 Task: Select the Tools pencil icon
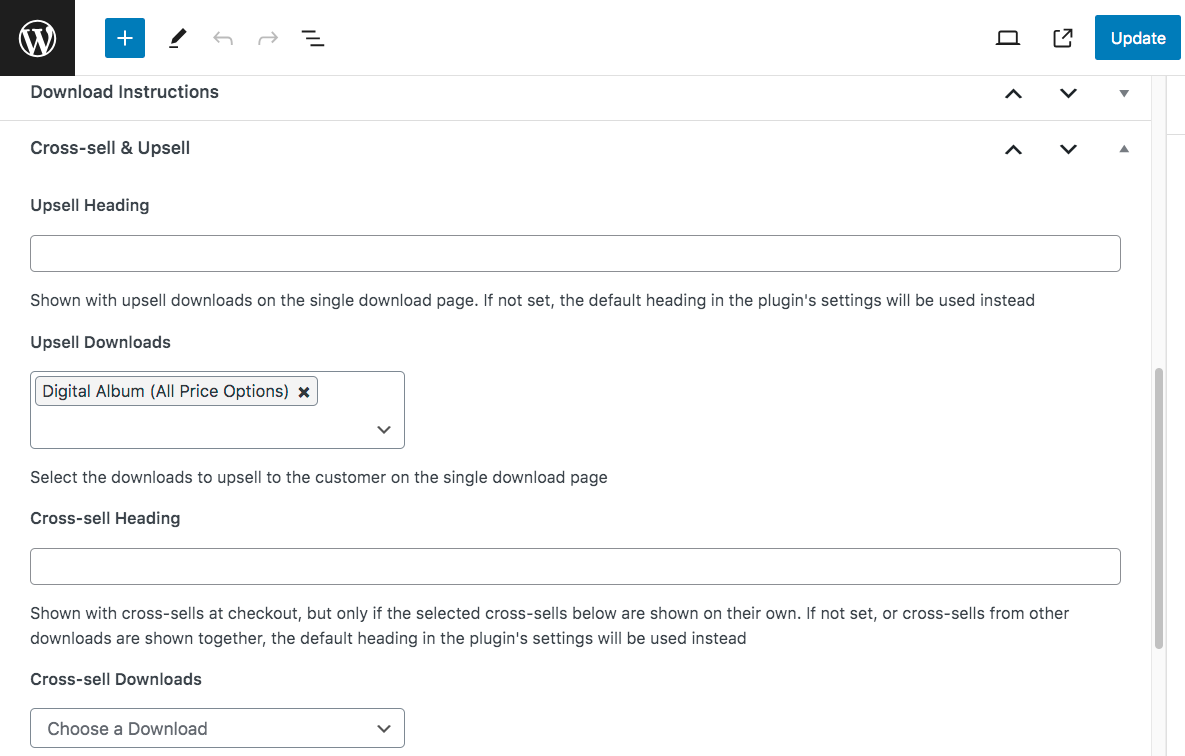(x=177, y=37)
